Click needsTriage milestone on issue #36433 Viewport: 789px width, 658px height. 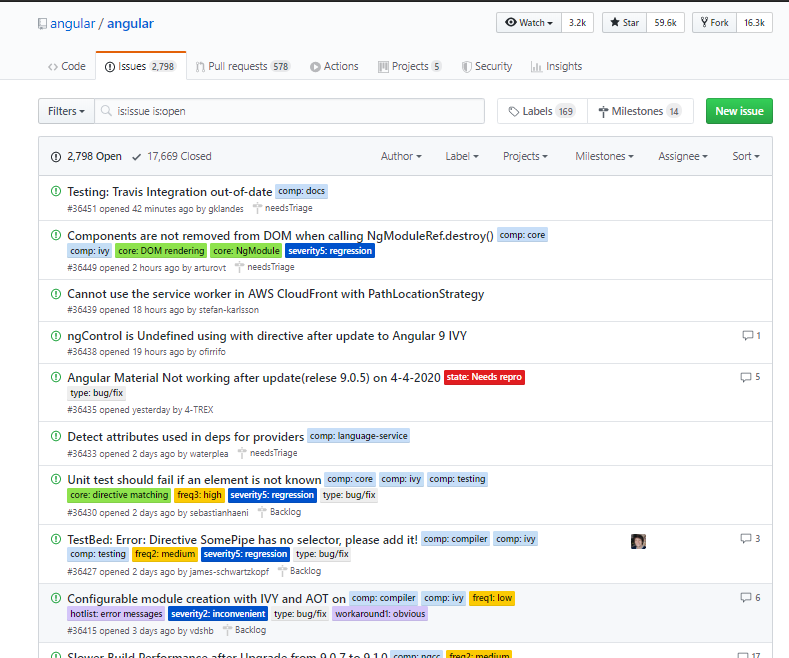(268, 453)
